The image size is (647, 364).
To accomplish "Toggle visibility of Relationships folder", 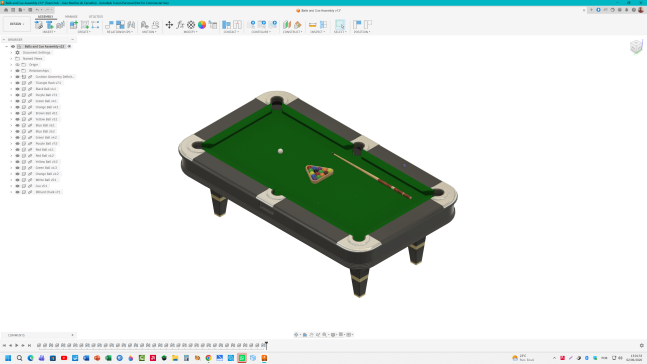I will (17, 71).
